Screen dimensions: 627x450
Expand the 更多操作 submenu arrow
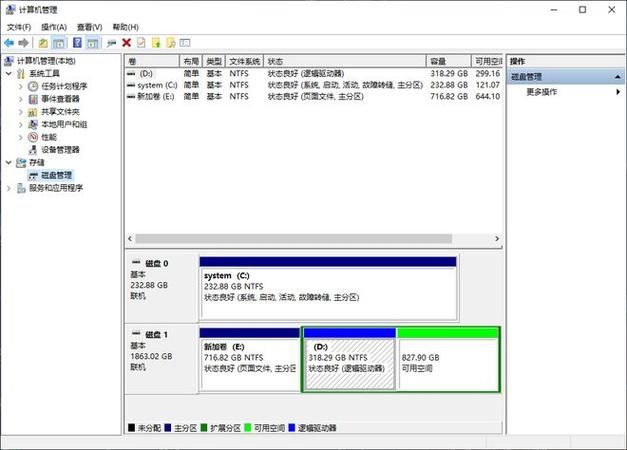click(617, 91)
